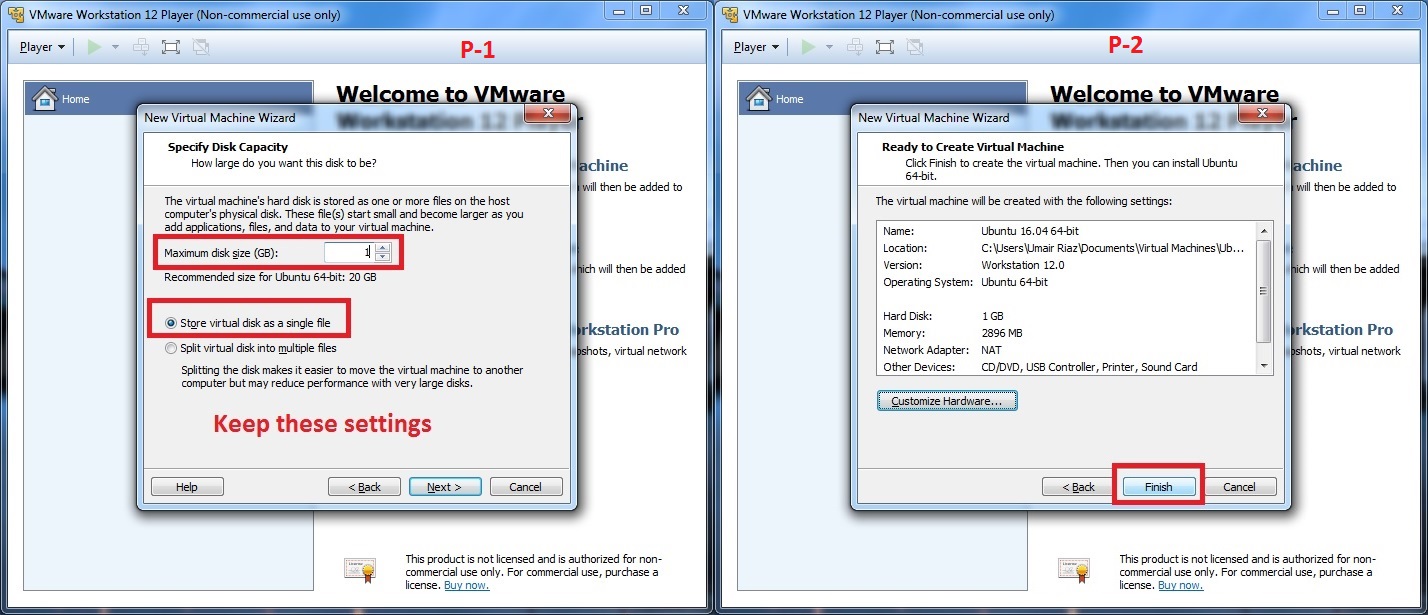Go Back from Specify Disk Capacity page

coord(364,487)
